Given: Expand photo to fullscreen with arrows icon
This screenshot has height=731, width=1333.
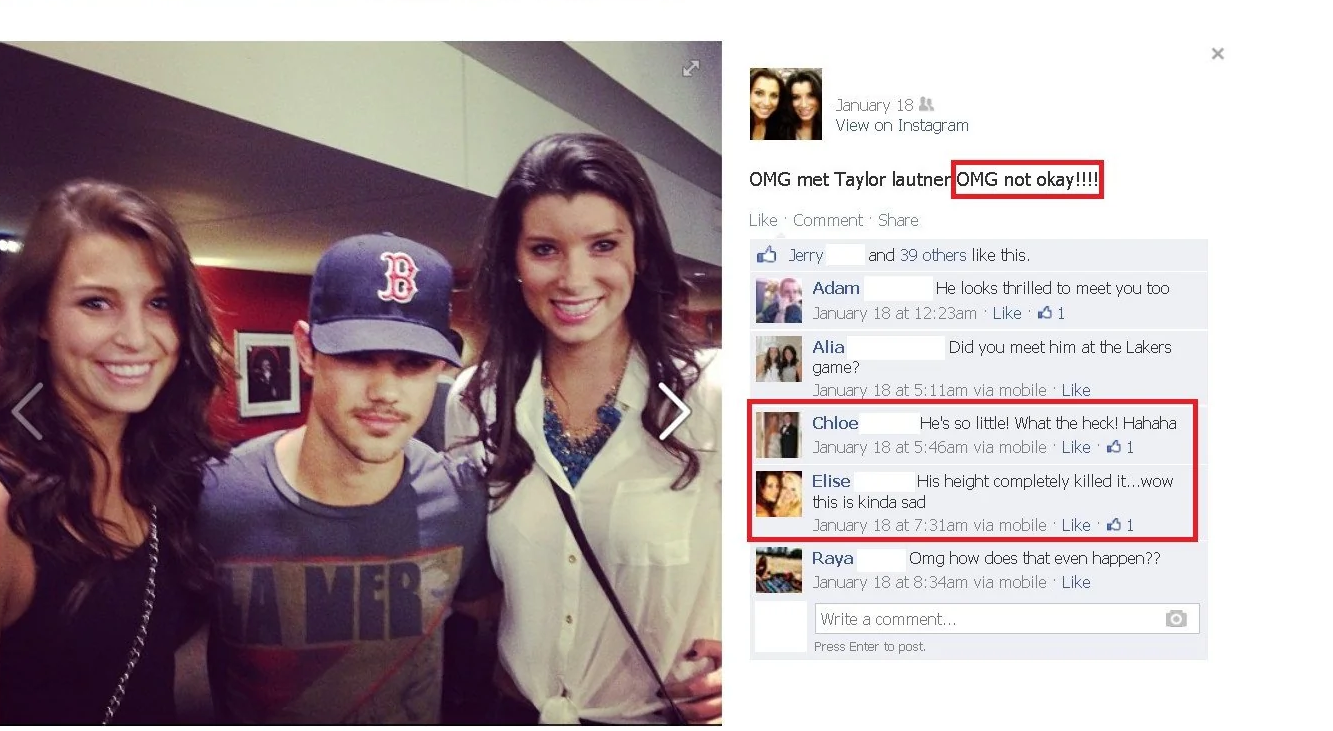Looking at the screenshot, I should 691,68.
